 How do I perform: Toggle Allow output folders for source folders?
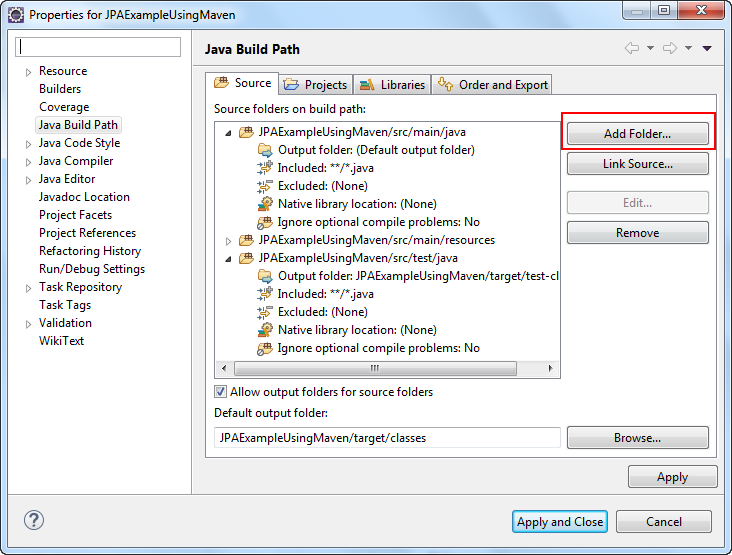220,392
